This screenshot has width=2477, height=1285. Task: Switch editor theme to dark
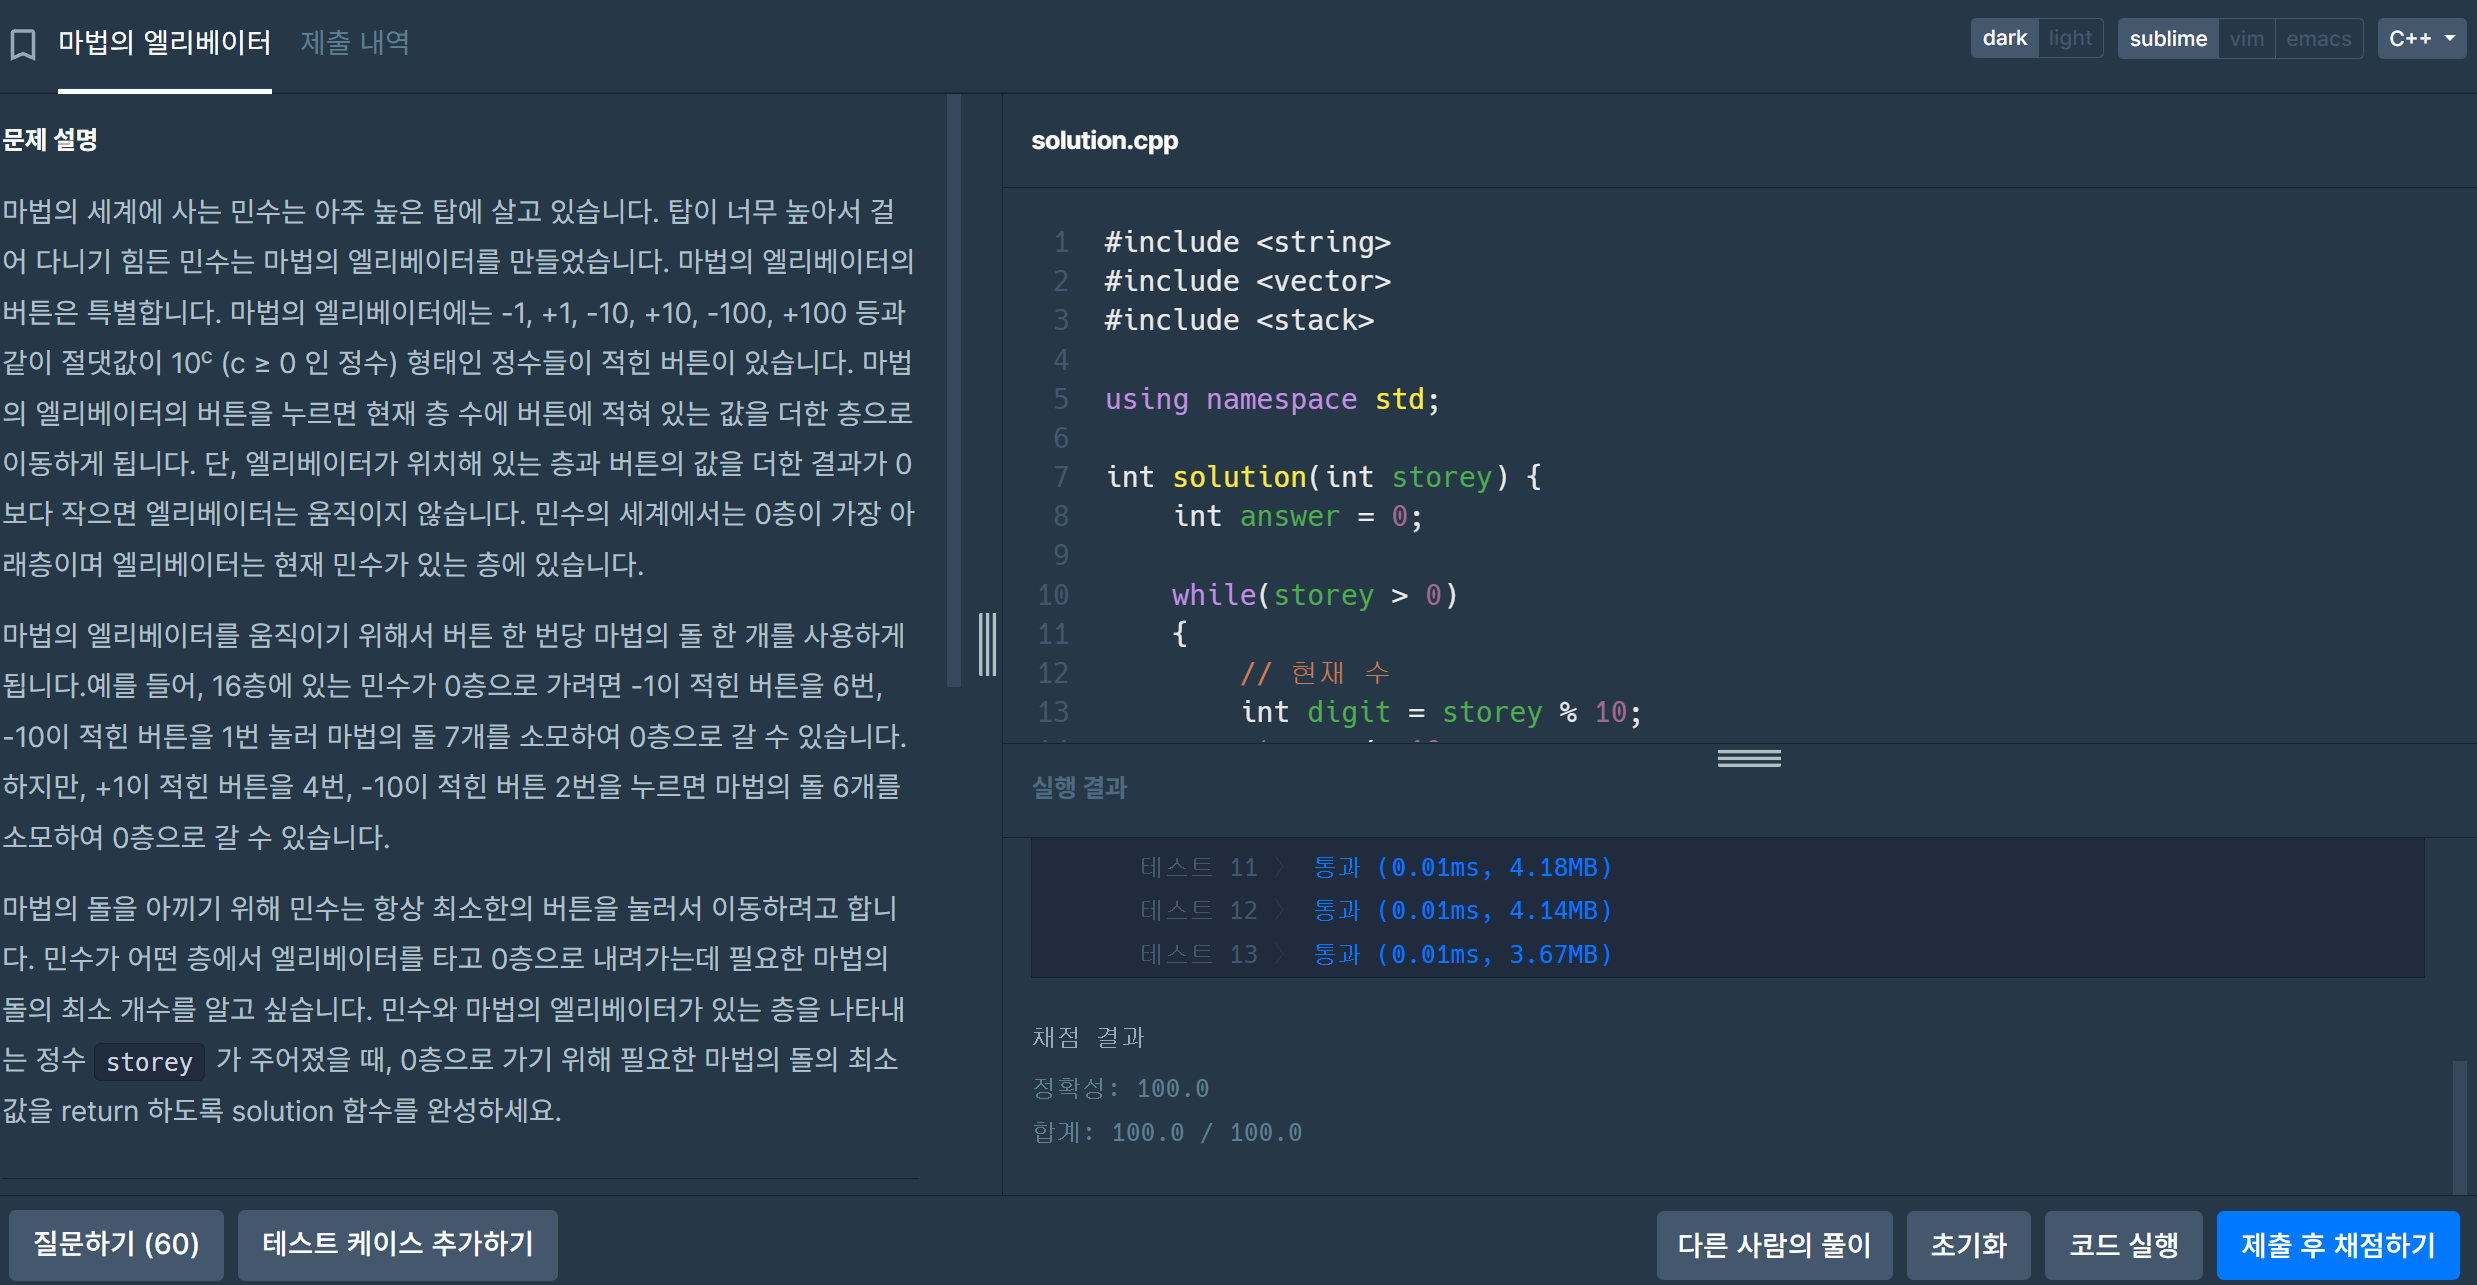pos(2003,39)
